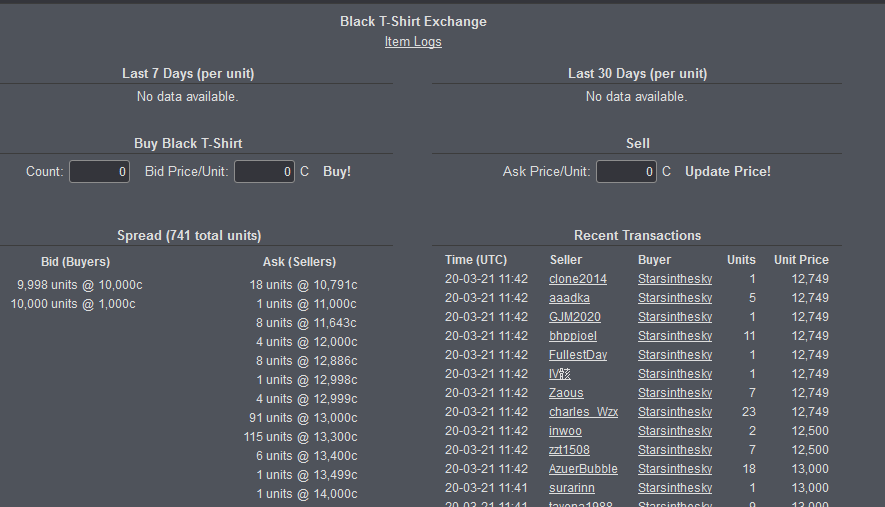The image size is (885, 507).
Task: Open Starsinthesky buyer link in bhppjoel row
Action: pyautogui.click(x=675, y=336)
